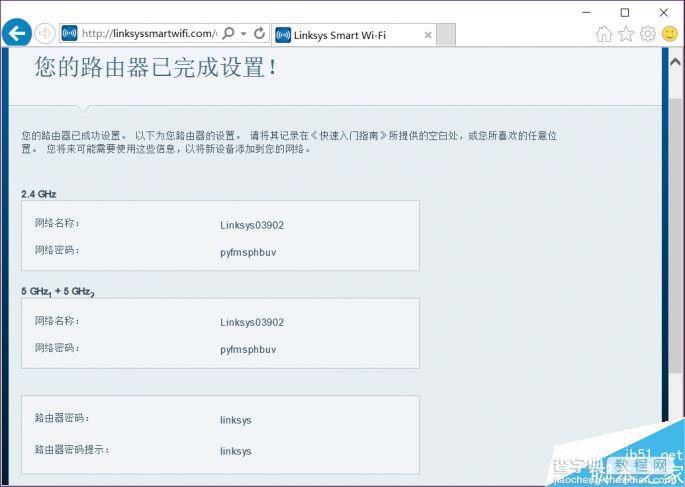The image size is (685, 487).
Task: Click the 网络密码 label under 2.4 GHz
Action: (x=57, y=250)
